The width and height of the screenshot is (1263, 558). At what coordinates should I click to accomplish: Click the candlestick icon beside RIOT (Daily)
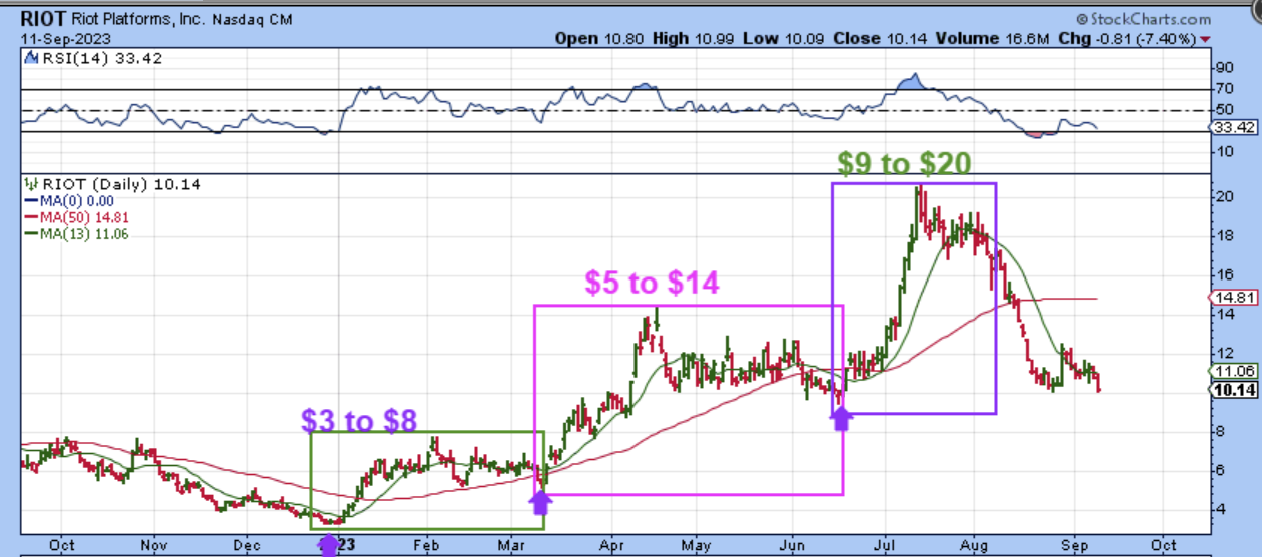pyautogui.click(x=30, y=183)
